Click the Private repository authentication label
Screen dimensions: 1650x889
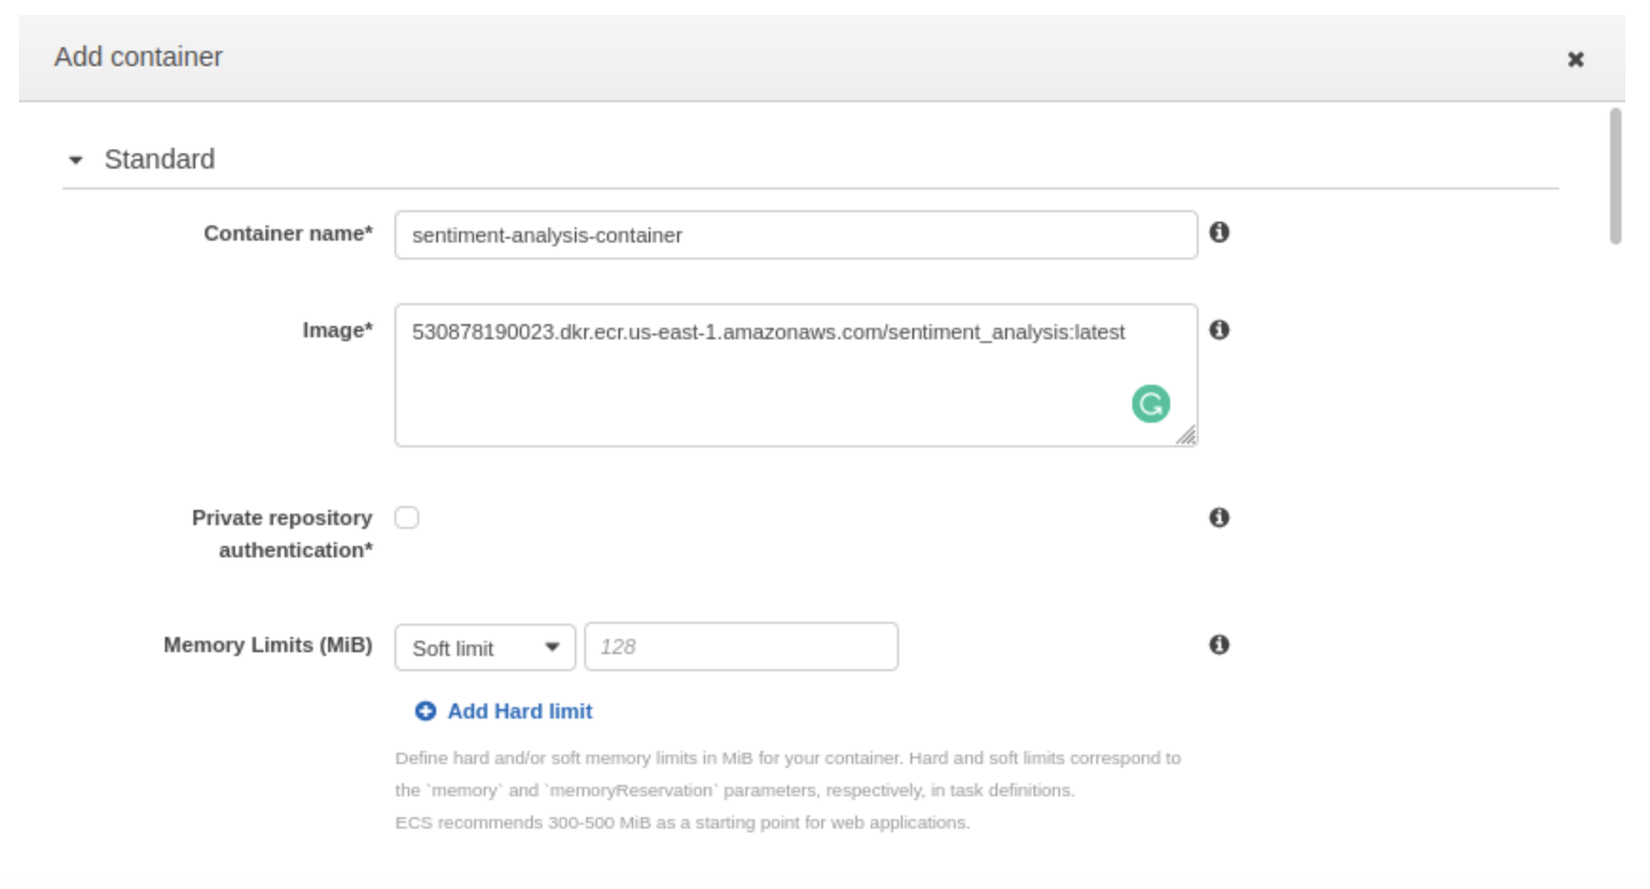(x=283, y=534)
